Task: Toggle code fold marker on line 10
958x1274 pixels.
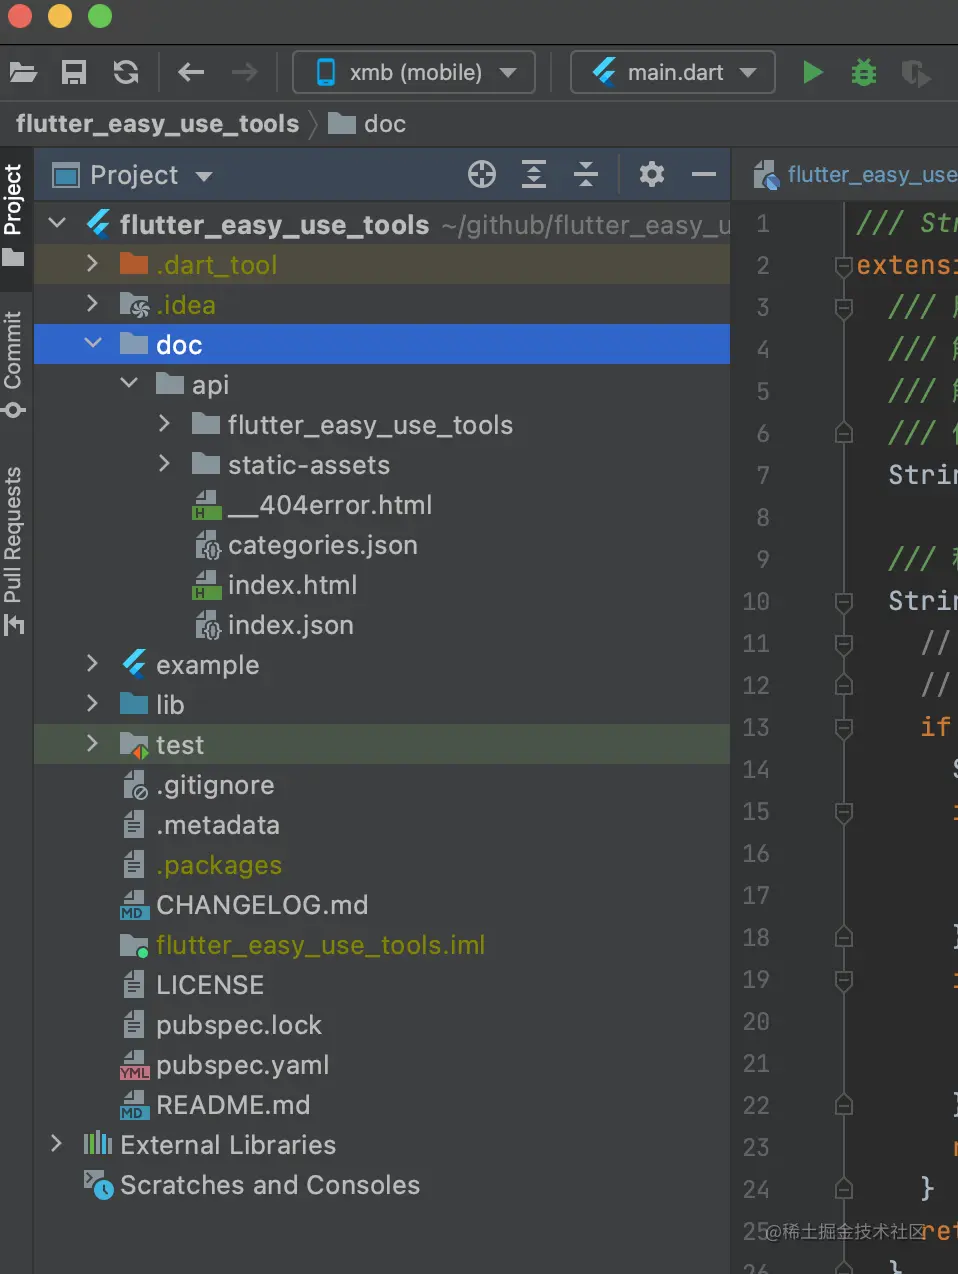Action: pos(844,601)
